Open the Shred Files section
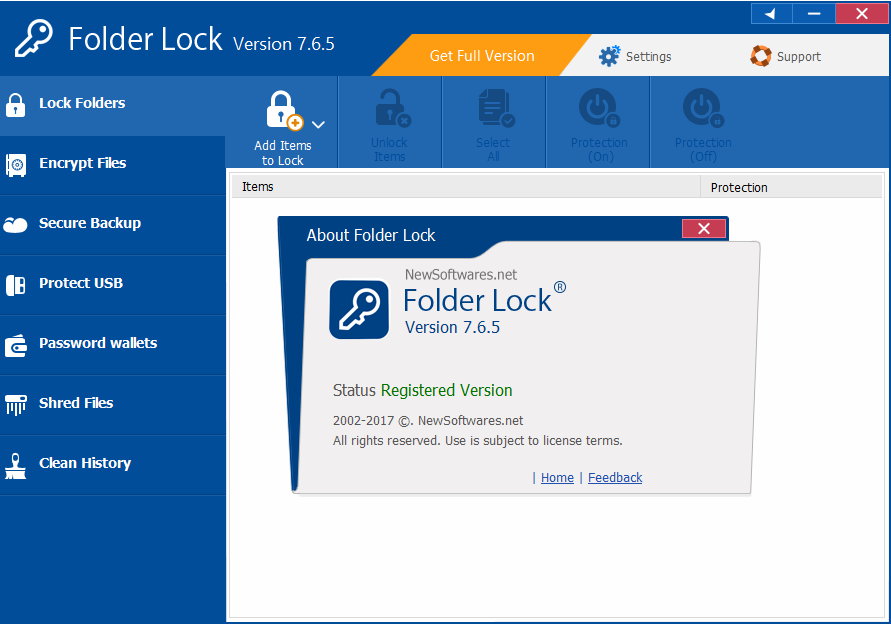The height and width of the screenshot is (625, 891). pos(113,405)
